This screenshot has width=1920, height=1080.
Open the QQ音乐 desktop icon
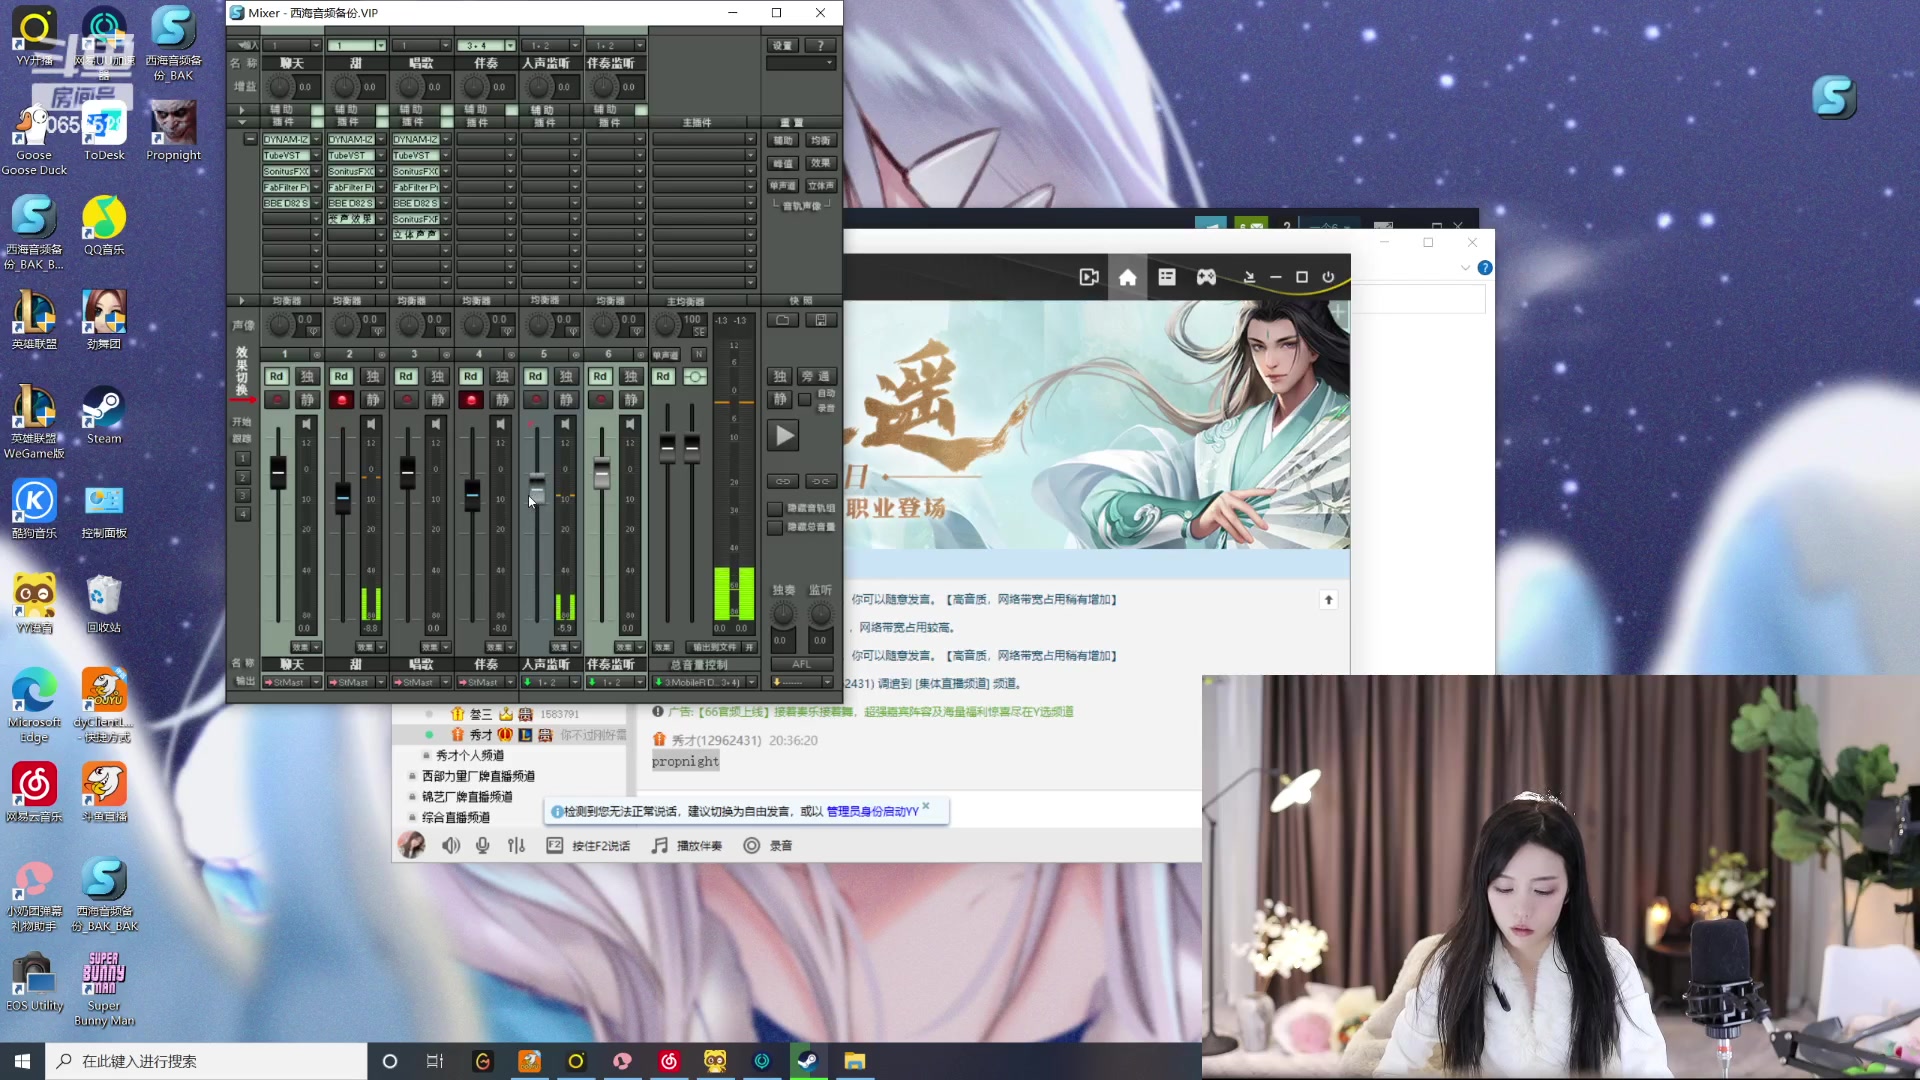[104, 226]
